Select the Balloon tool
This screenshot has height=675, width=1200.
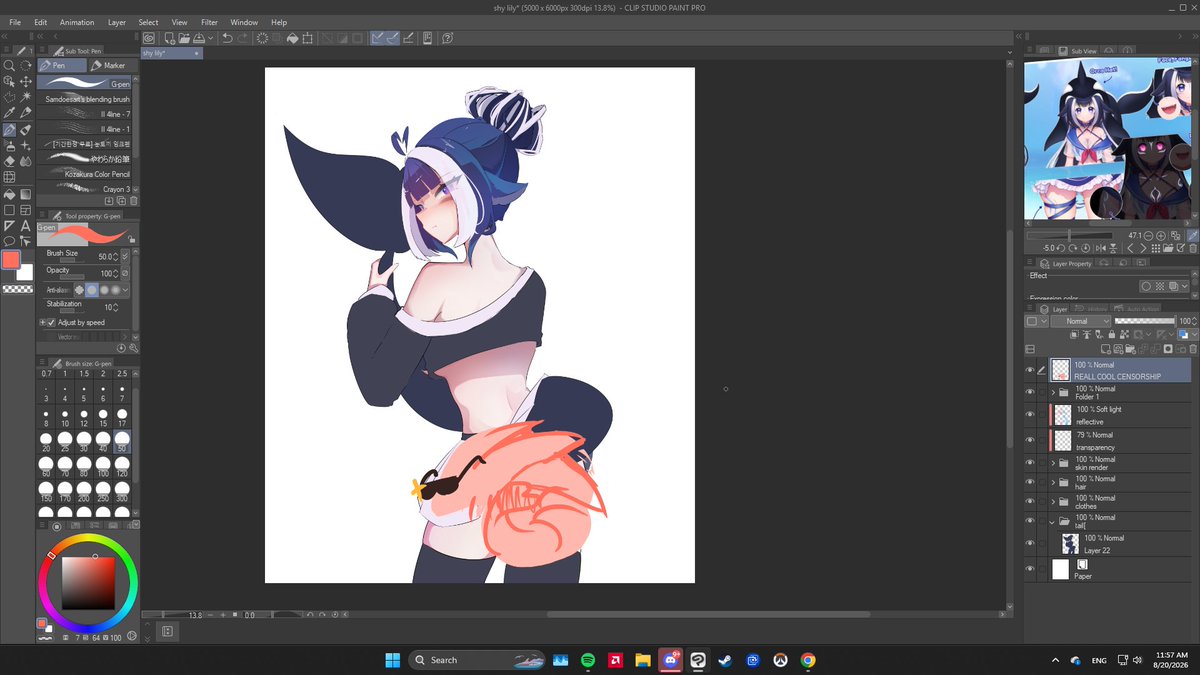[9, 241]
